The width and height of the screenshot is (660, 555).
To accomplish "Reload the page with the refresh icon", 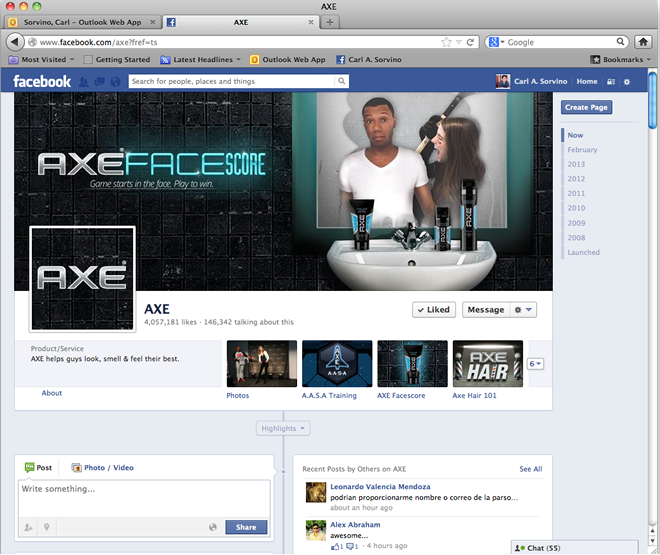I will click(470, 42).
